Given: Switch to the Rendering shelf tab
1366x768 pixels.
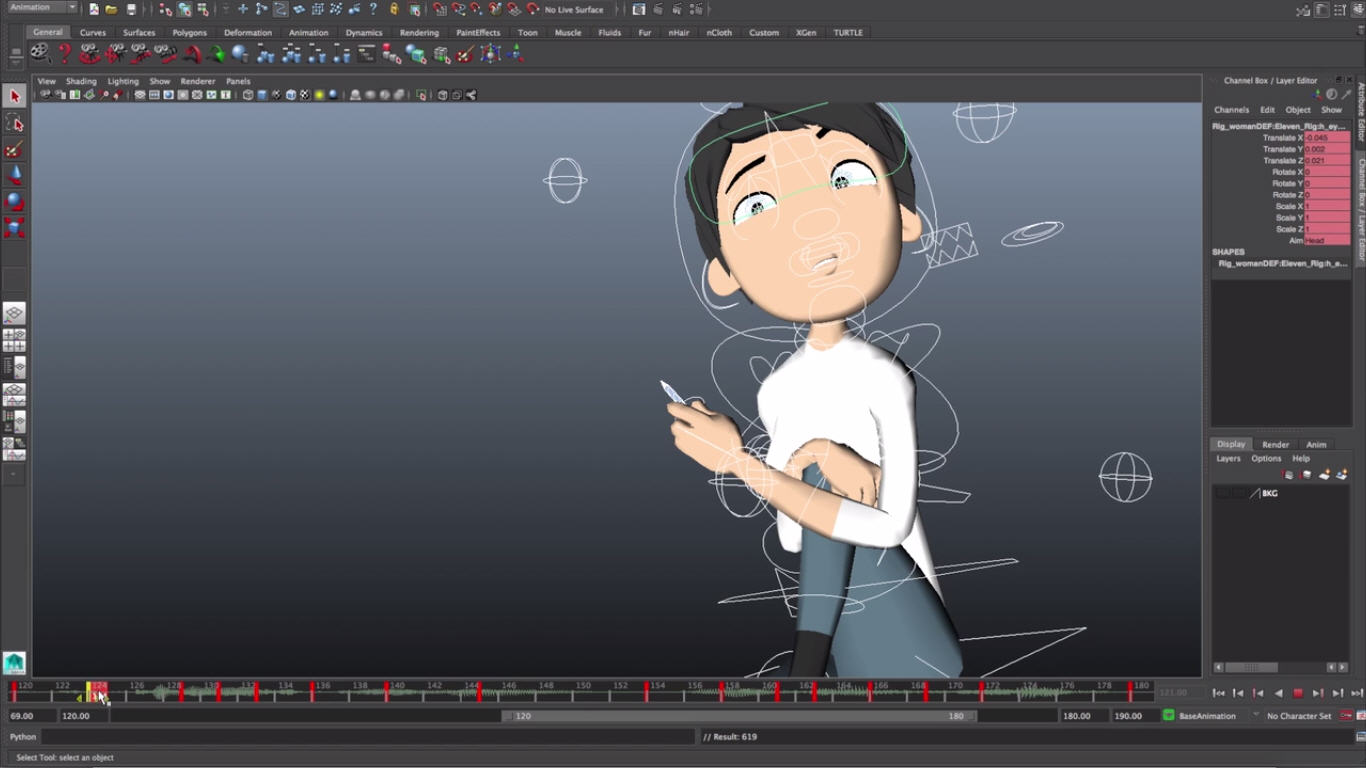Looking at the screenshot, I should click(x=419, y=33).
